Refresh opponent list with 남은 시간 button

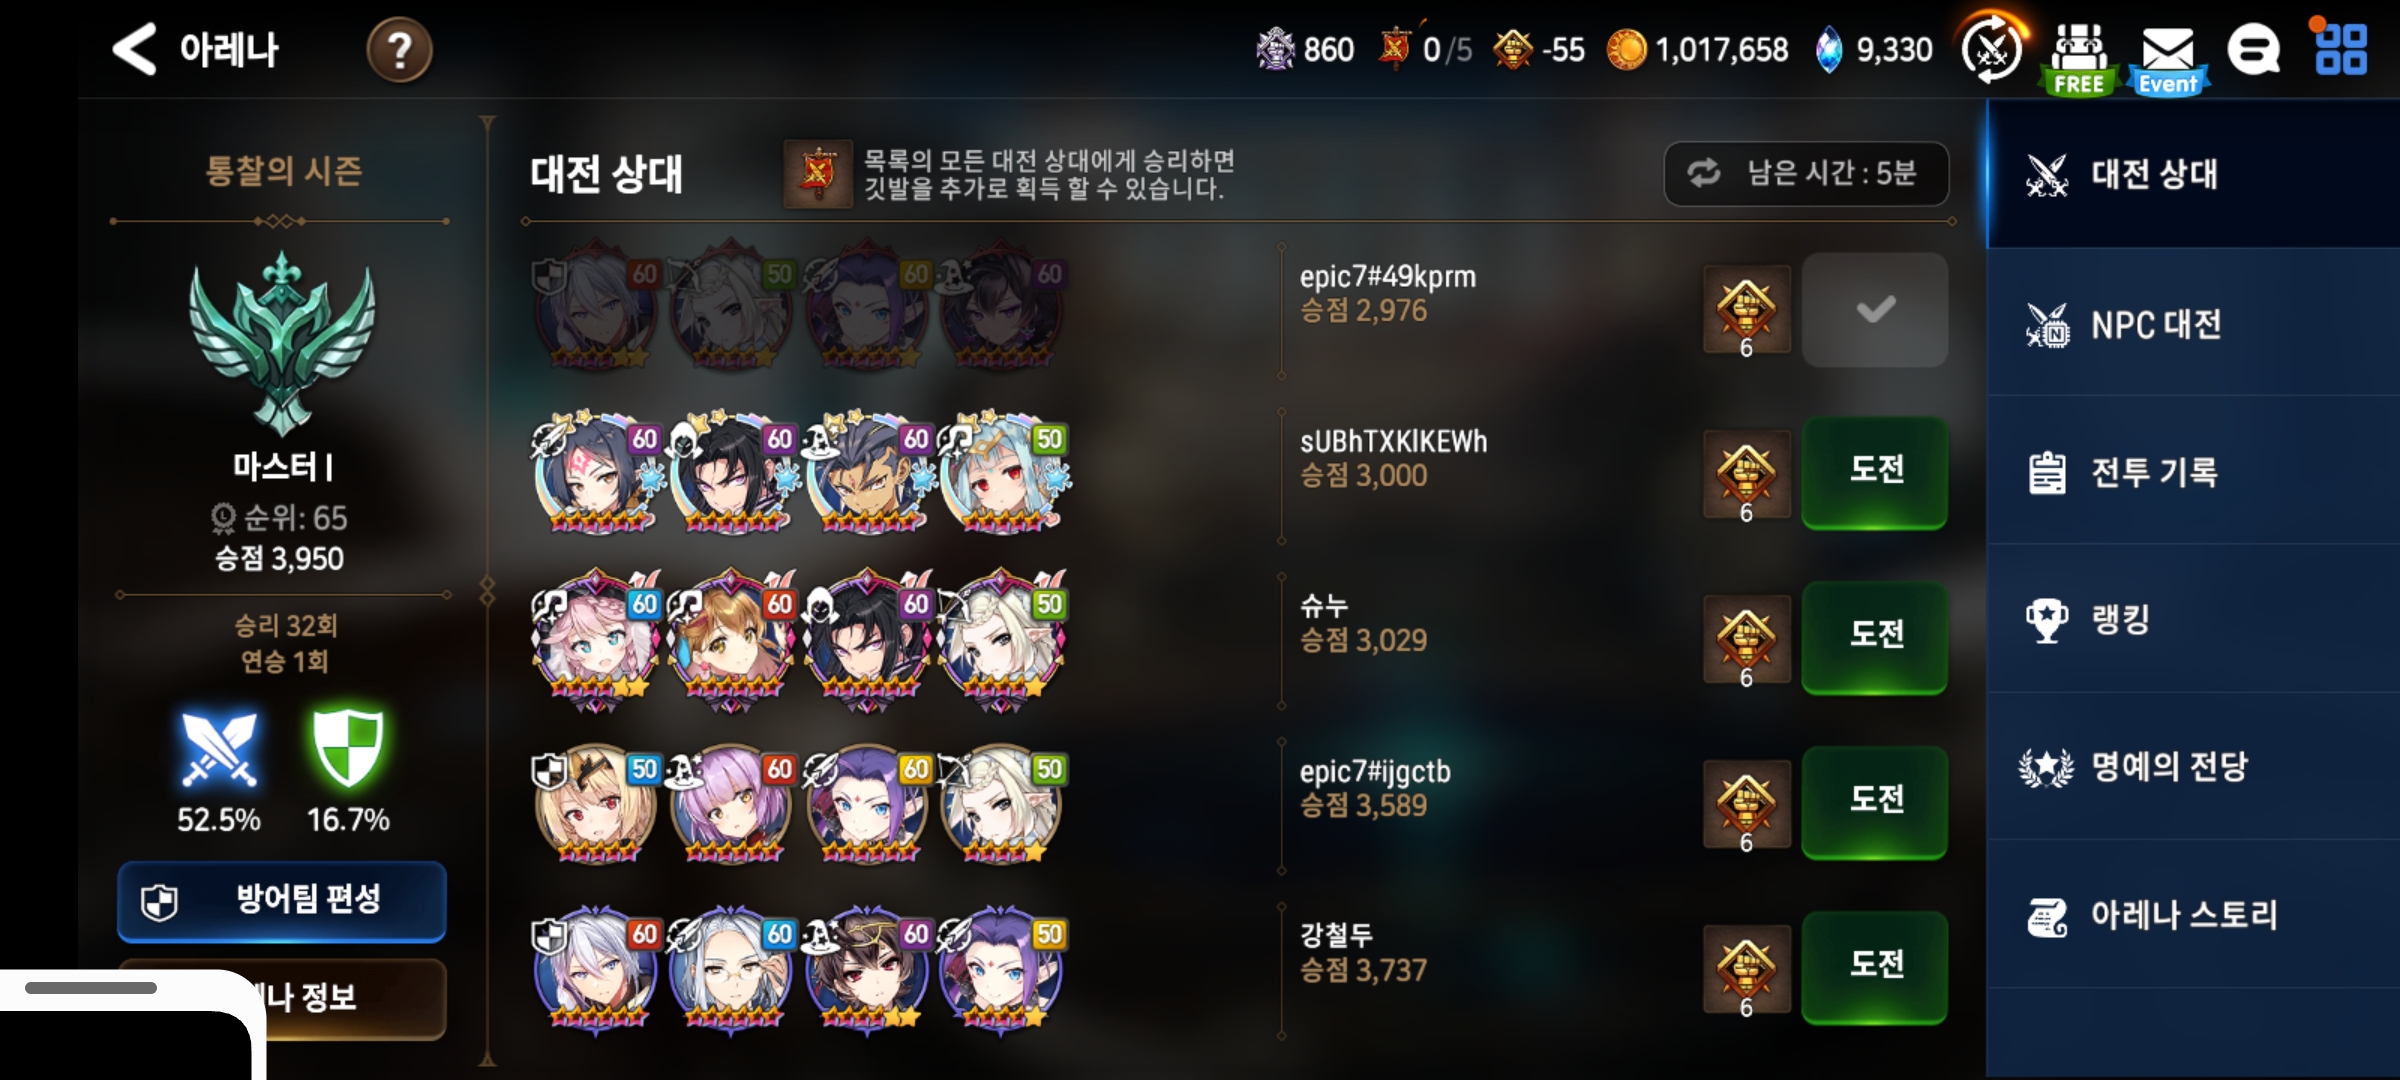click(1806, 174)
